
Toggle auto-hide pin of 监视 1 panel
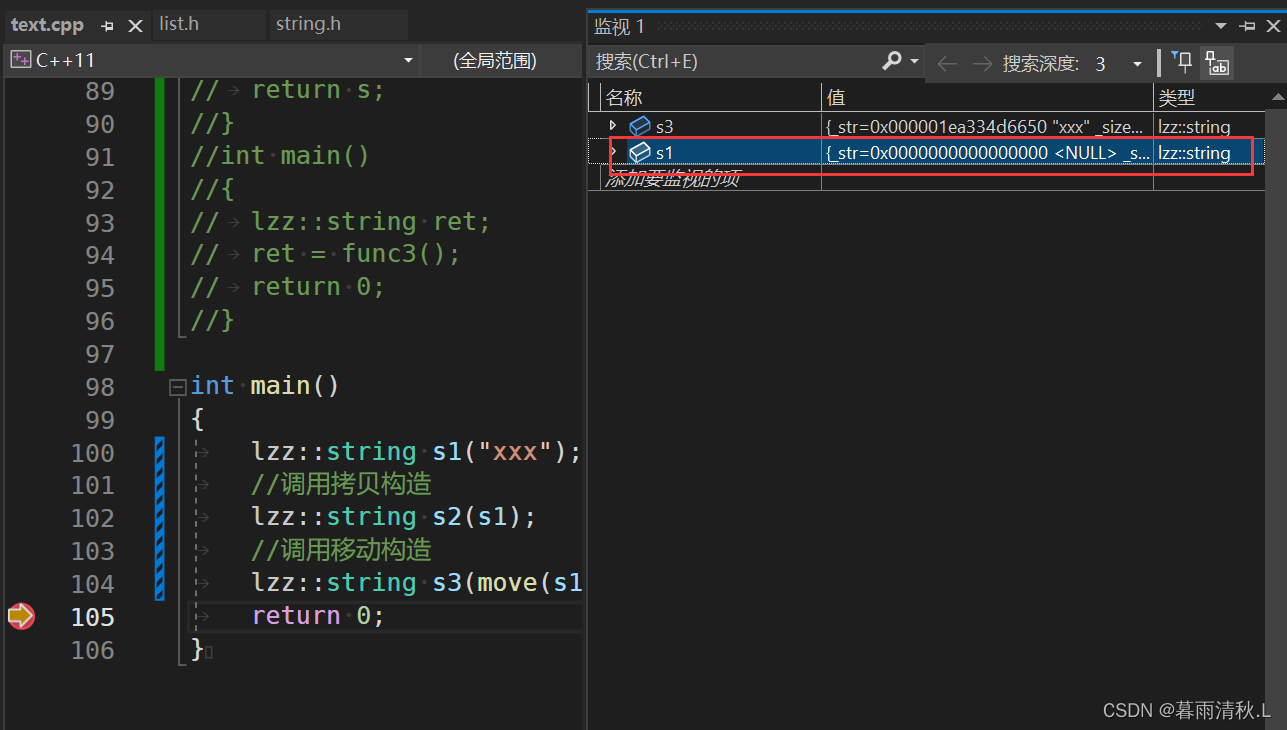coord(1246,26)
